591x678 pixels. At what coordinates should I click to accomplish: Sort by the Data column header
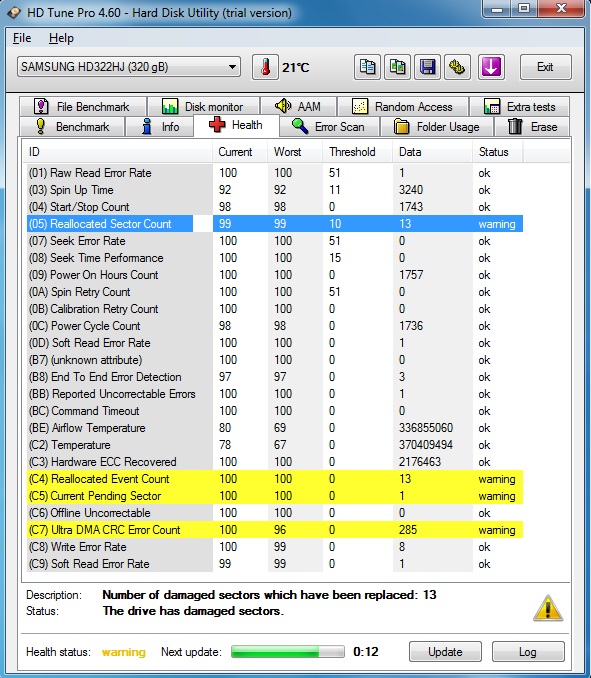[432, 152]
